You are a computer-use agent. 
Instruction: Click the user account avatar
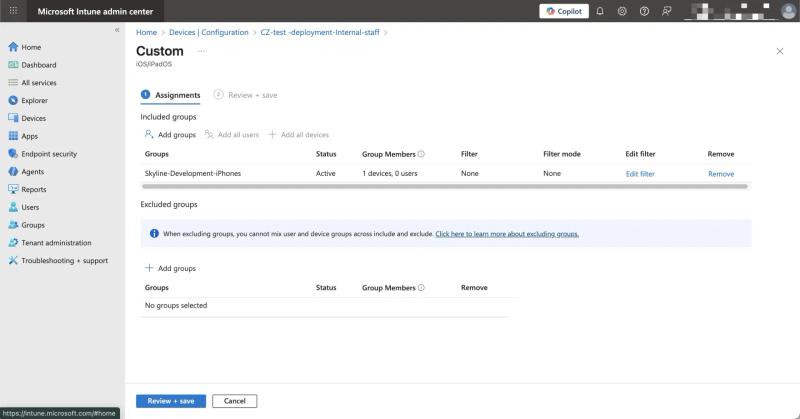coord(789,11)
